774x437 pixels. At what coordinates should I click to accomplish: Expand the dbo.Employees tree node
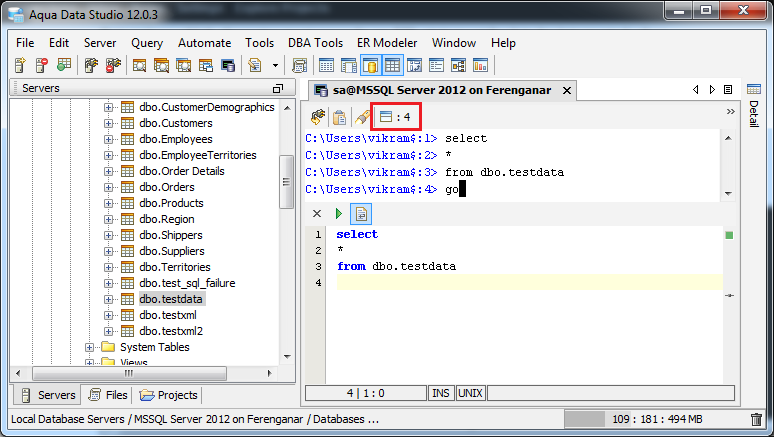(109, 139)
